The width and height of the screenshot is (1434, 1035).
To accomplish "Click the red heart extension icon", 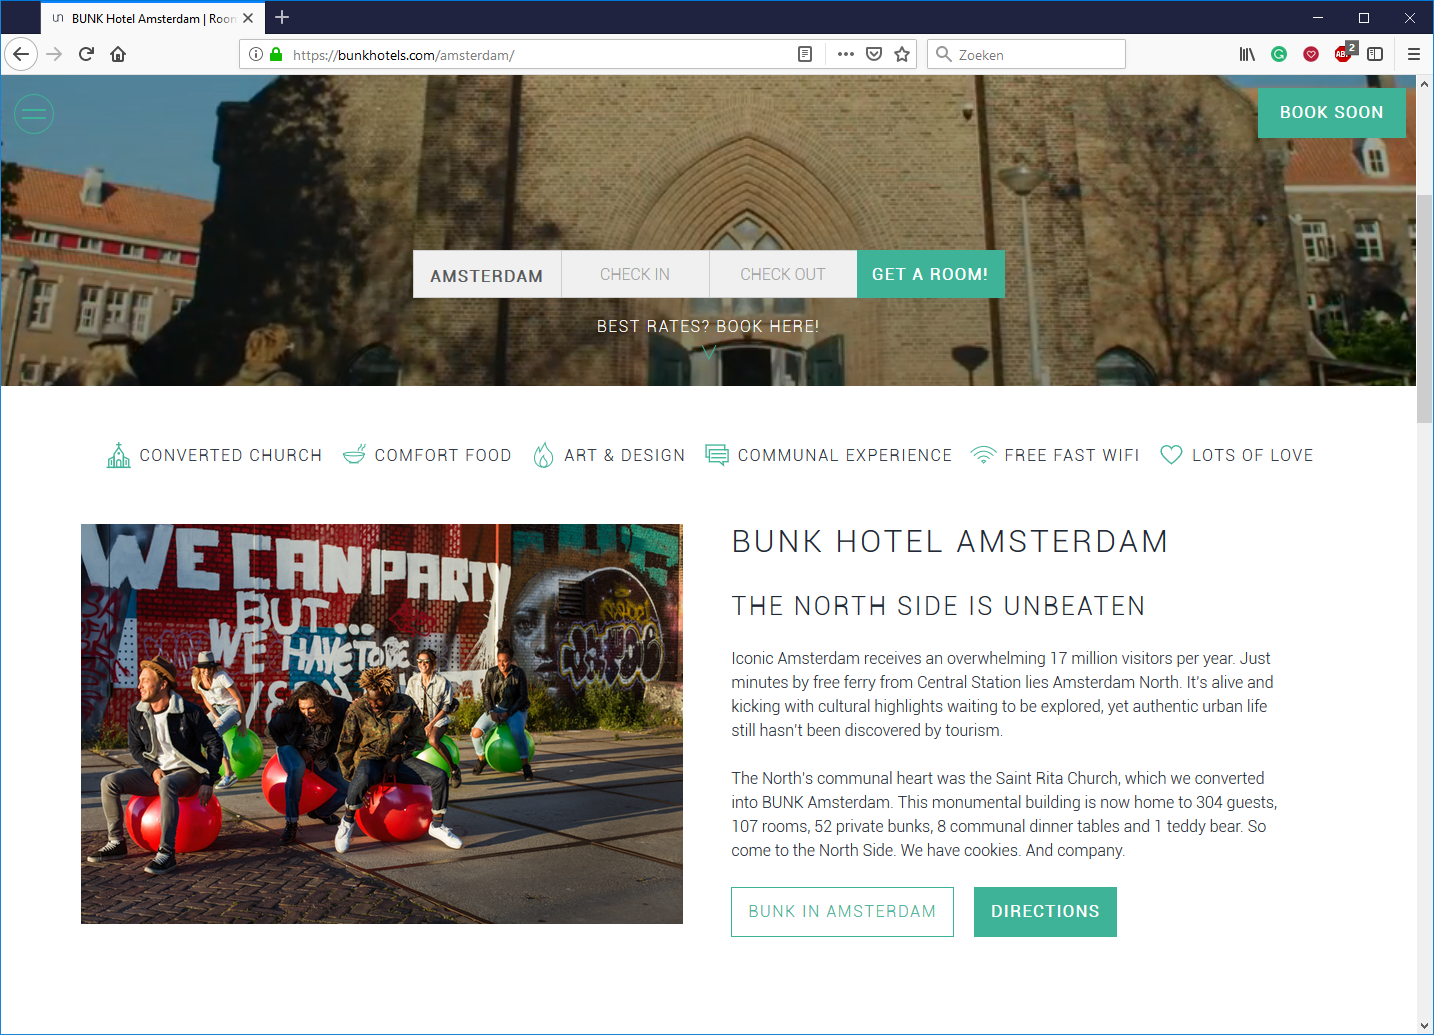I will pyautogui.click(x=1311, y=54).
